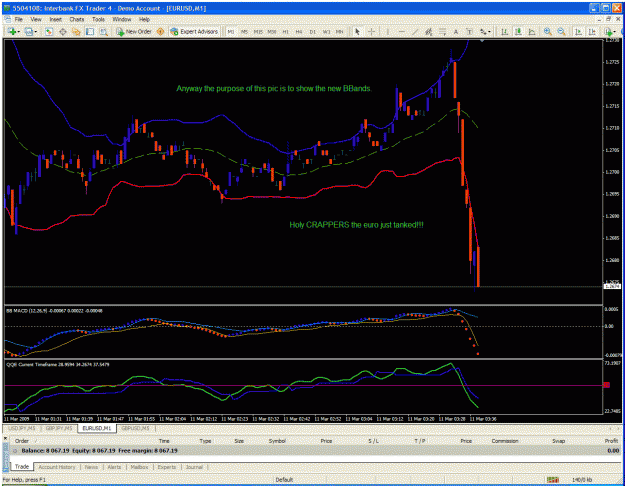Select the Text Label 'T' tool
This screenshot has width=625, height=486.
pyautogui.click(x=469, y=31)
